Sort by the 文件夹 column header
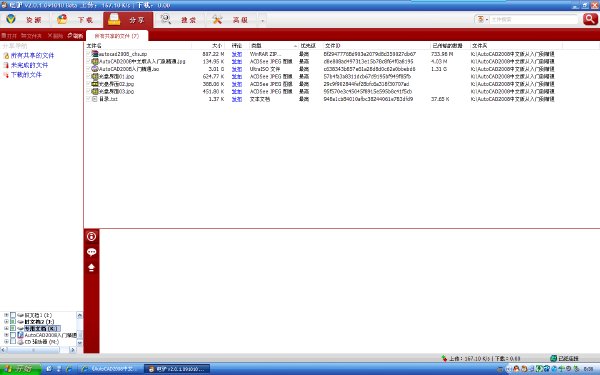The image size is (600, 375). 516,46
